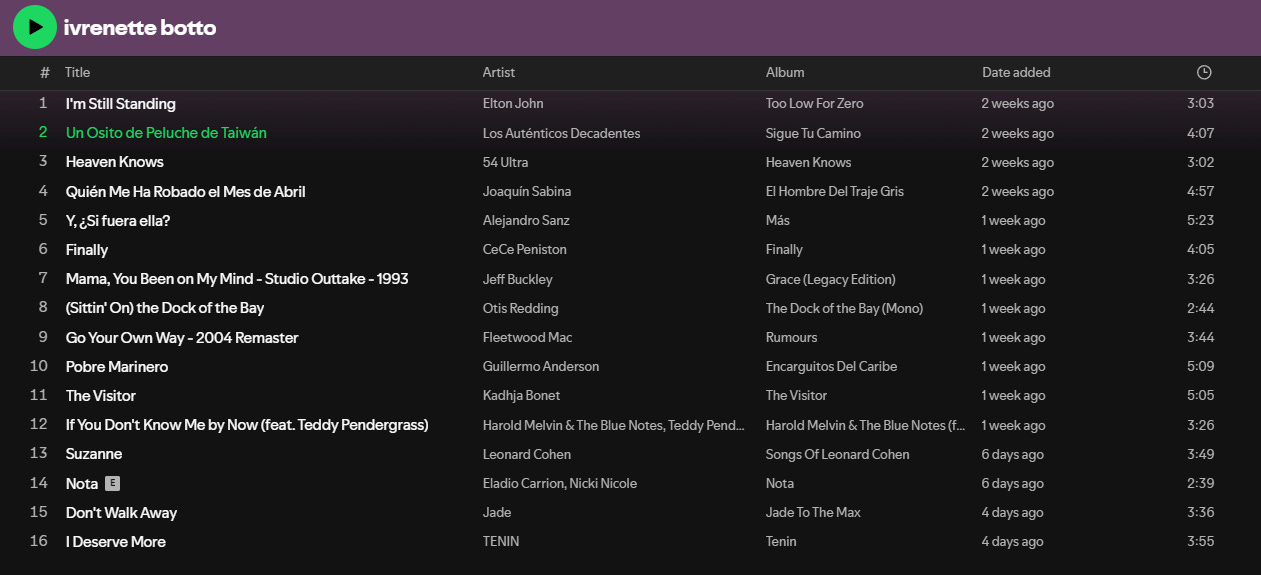Select the track Heaven Knows
Viewport: 1261px width, 575px height.
(x=115, y=162)
